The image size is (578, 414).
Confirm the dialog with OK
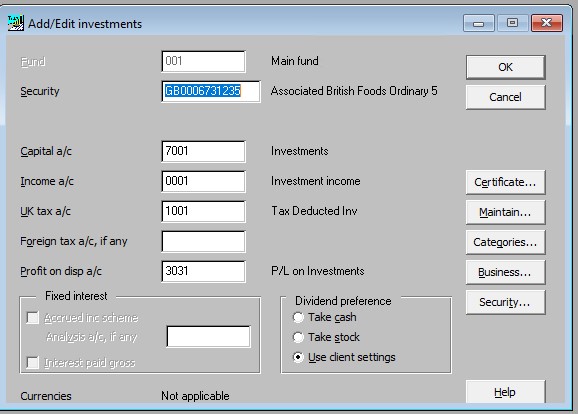pyautogui.click(x=505, y=67)
